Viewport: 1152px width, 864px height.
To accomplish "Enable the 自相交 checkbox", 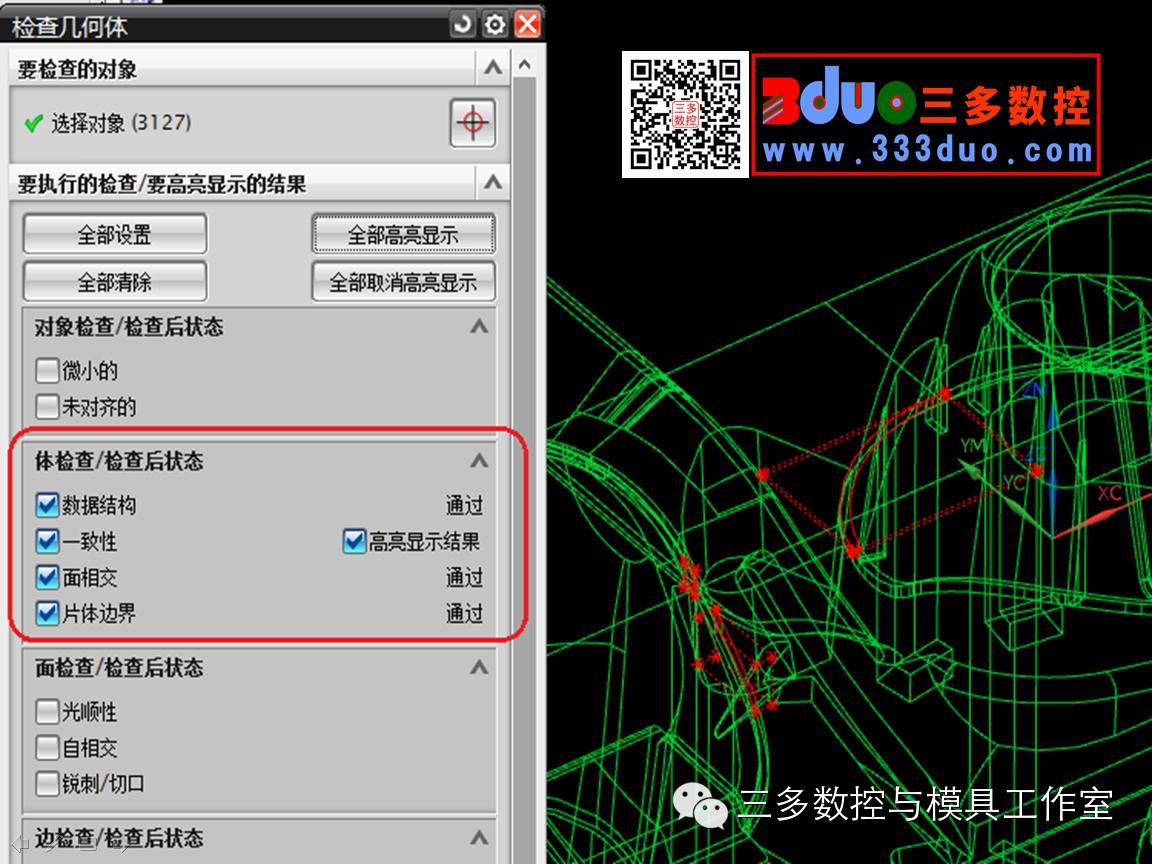I will coord(47,748).
